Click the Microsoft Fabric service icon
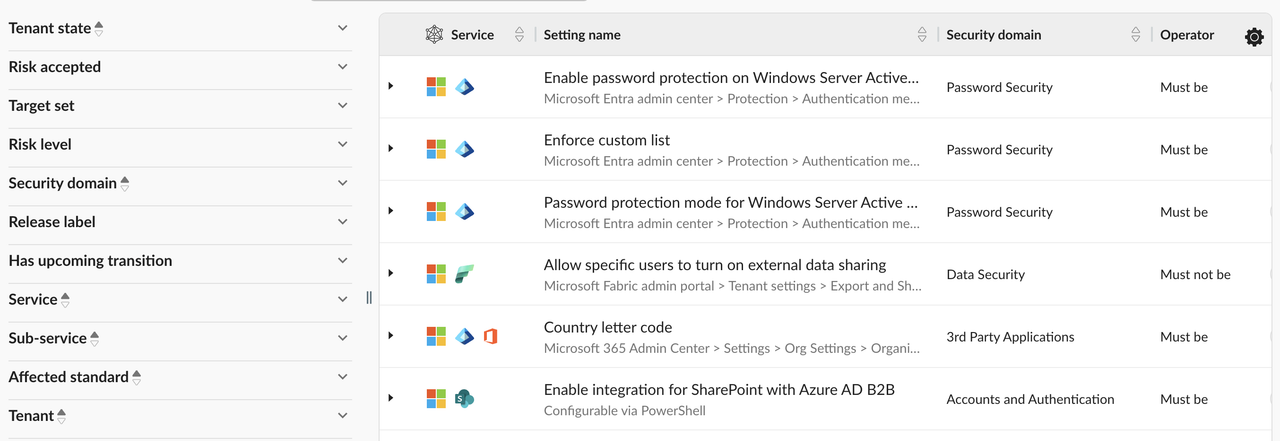This screenshot has height=441, width=1280. point(464,274)
